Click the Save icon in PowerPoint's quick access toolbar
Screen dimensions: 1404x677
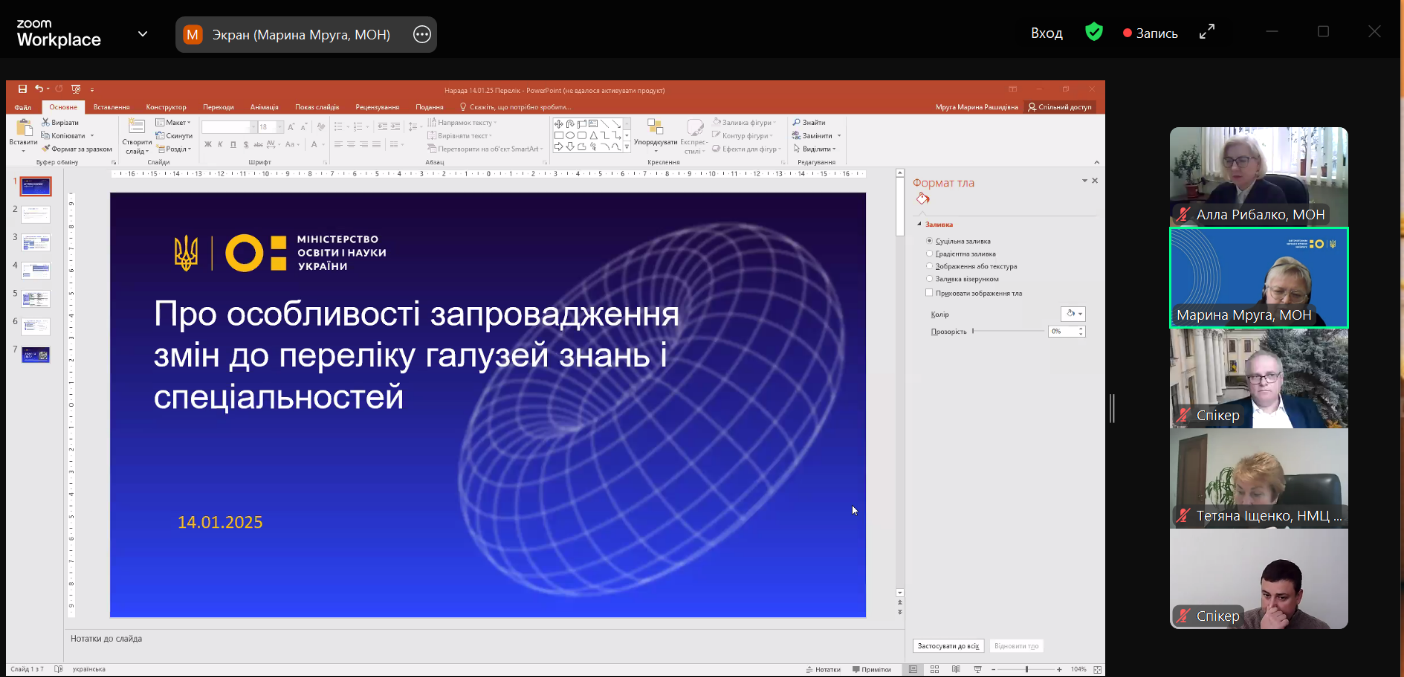[22, 89]
